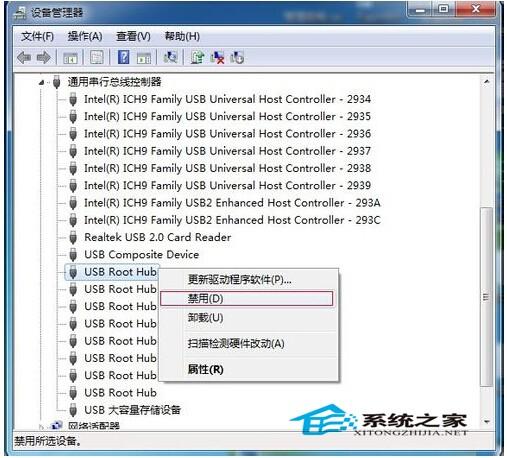Select the last USB Root Hub entry
The width and height of the screenshot is (507, 458).
[x=120, y=393]
